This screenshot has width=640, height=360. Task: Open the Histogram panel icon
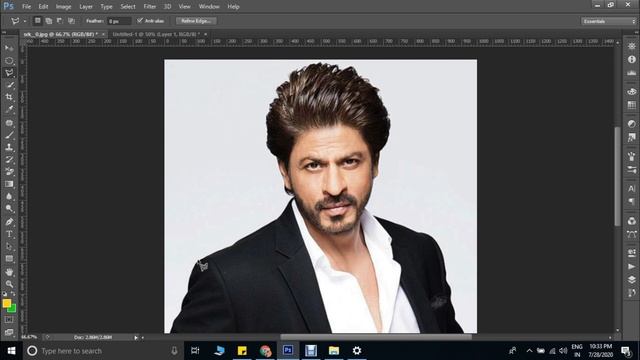[x=631, y=73]
